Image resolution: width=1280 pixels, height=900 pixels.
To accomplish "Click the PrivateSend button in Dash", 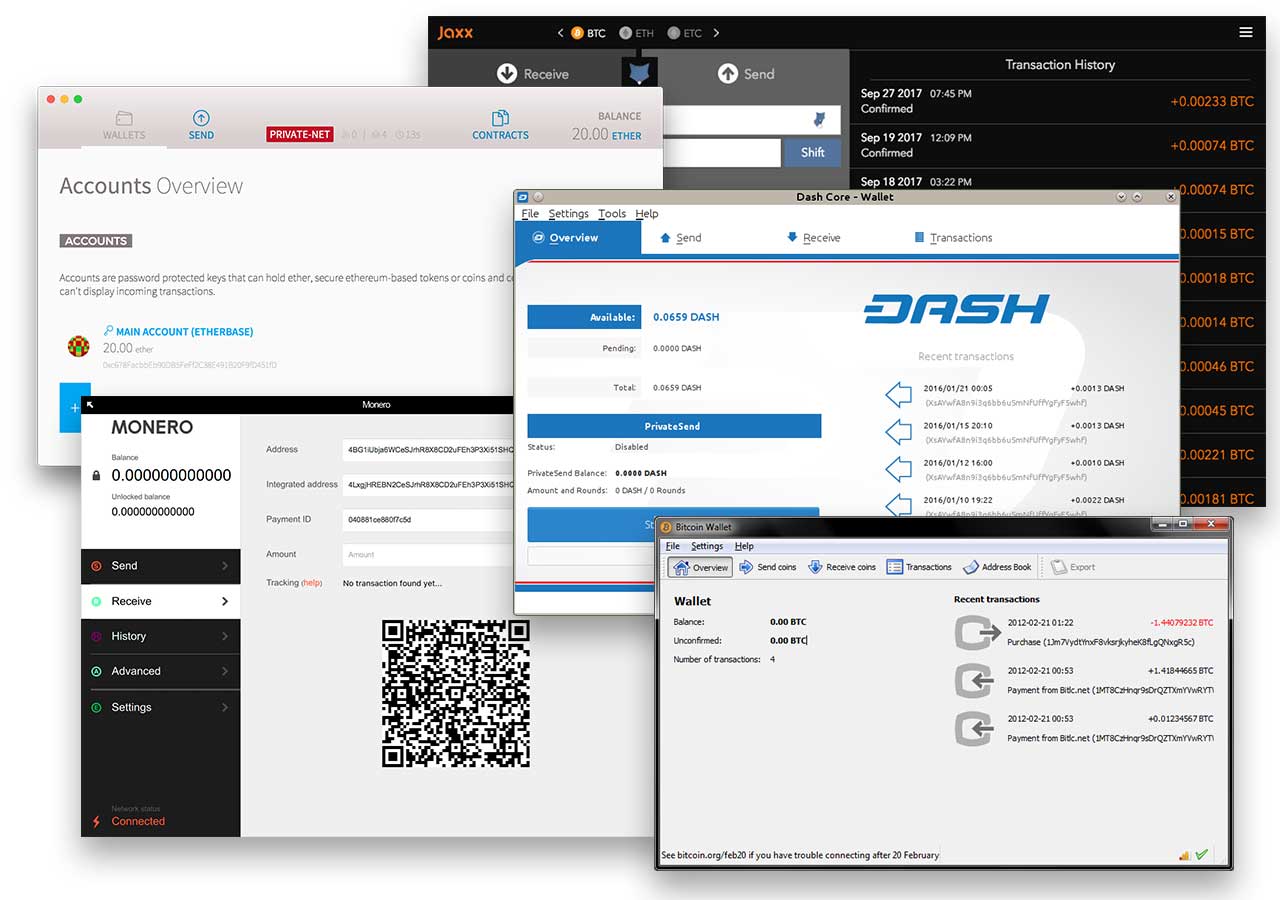I will [x=673, y=426].
